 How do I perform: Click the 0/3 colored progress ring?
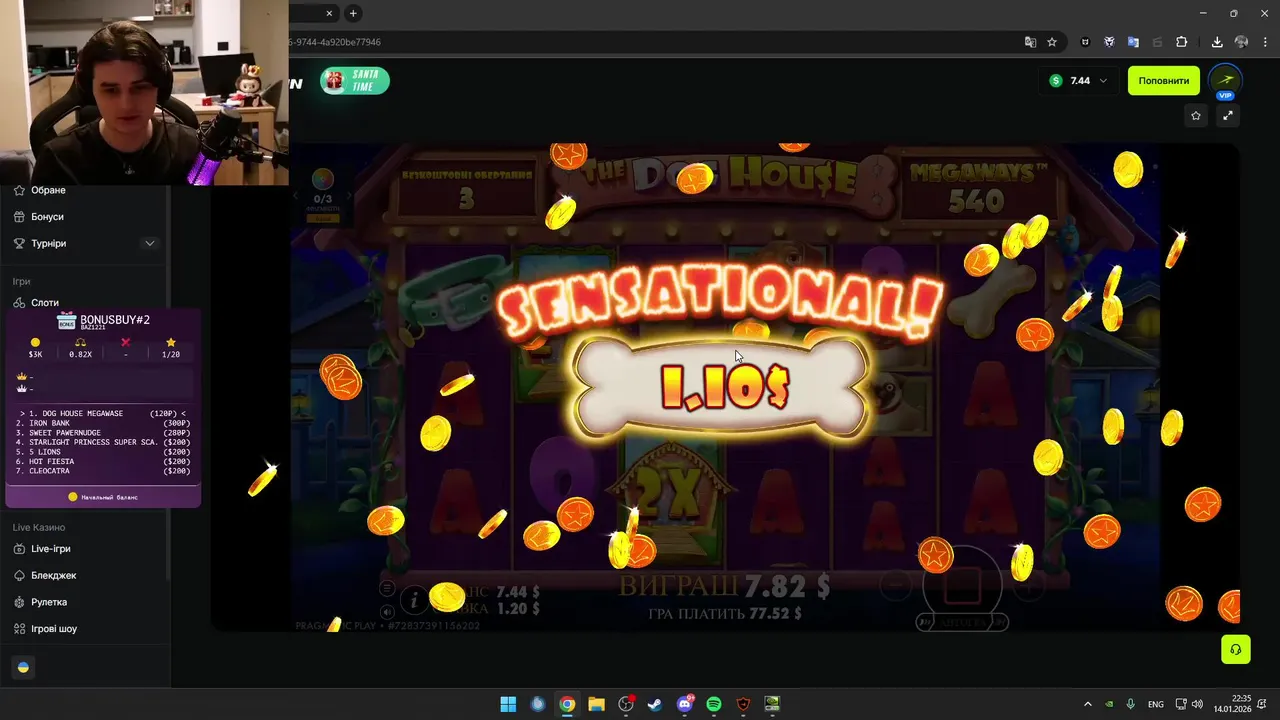[322, 179]
